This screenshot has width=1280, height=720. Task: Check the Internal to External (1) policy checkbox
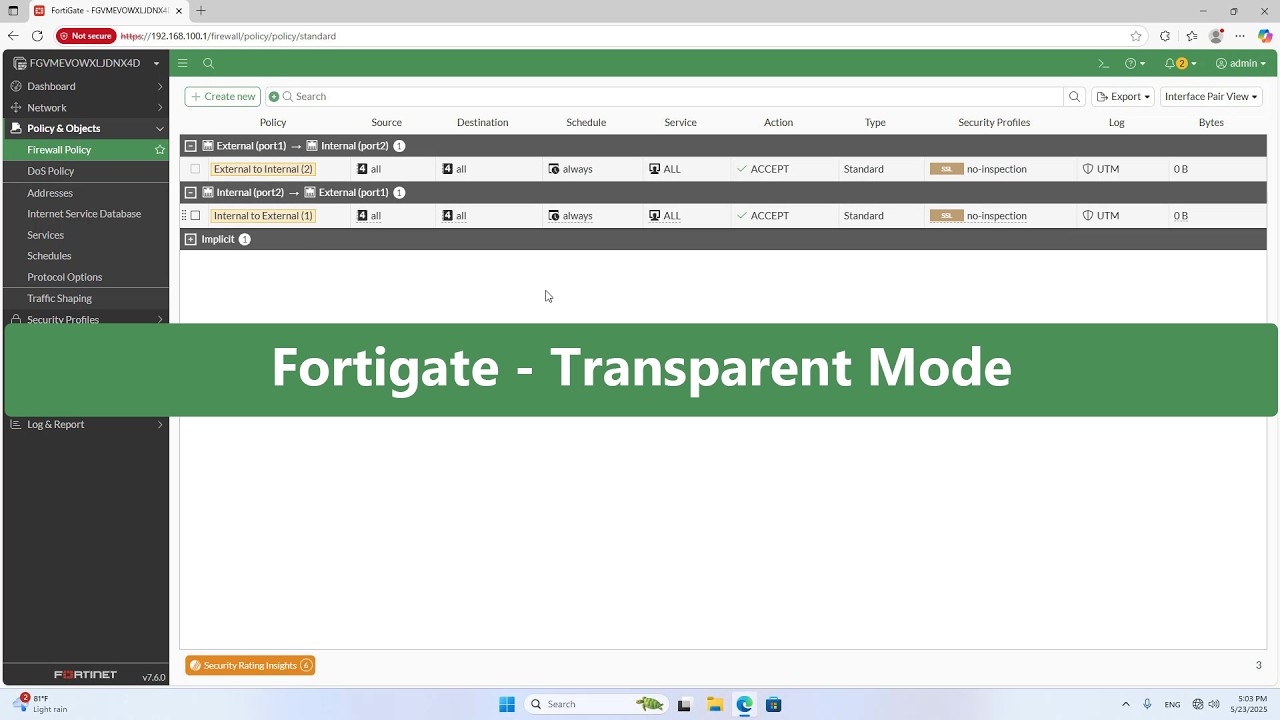[x=195, y=215]
